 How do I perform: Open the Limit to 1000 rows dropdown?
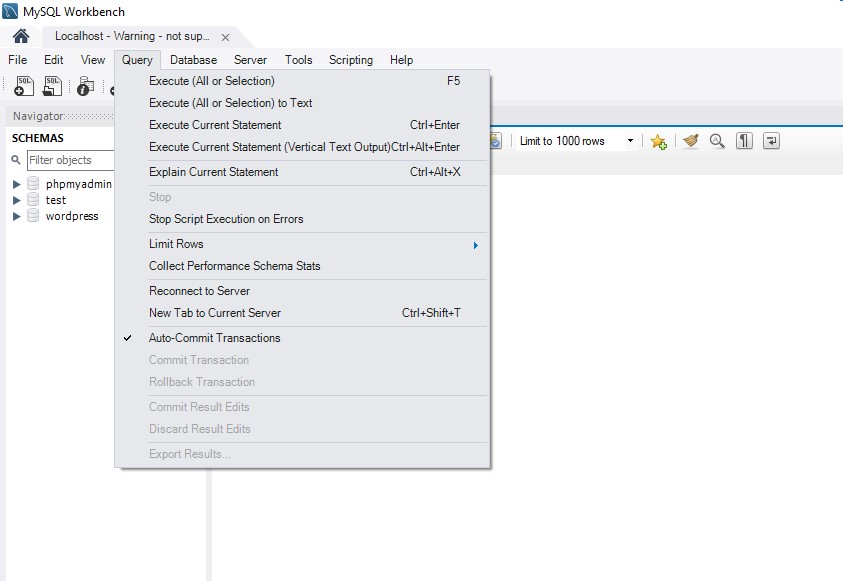coord(576,141)
